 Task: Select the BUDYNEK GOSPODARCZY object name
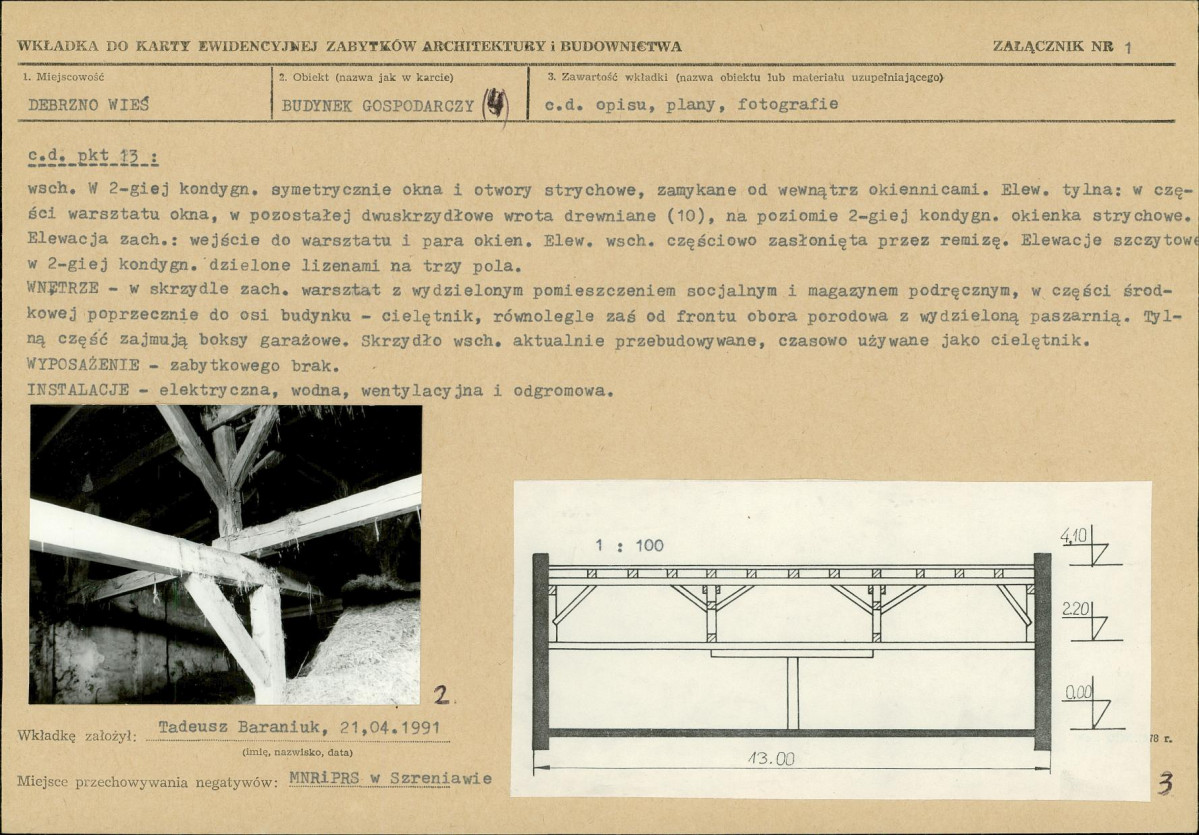[377, 104]
